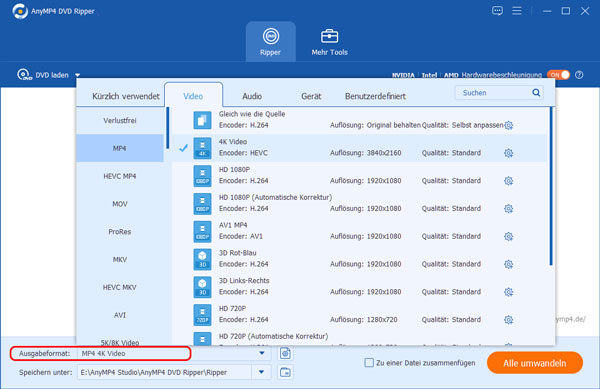Click the HD 1080P preset icon
The image size is (600, 389).
(202, 176)
